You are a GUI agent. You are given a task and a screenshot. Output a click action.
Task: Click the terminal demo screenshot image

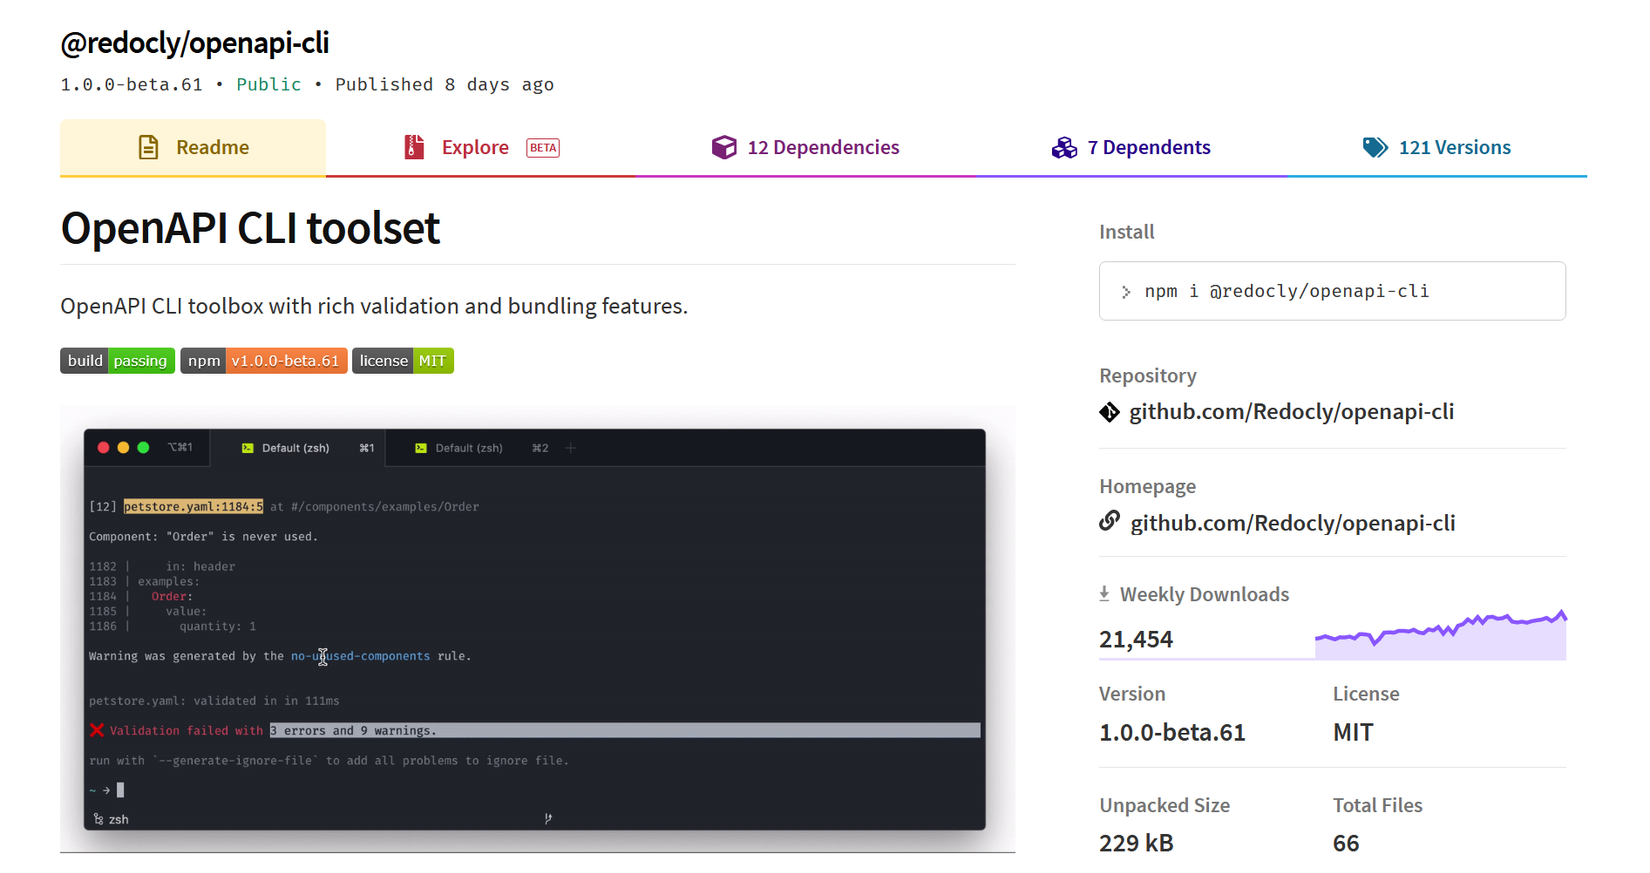[x=538, y=628]
